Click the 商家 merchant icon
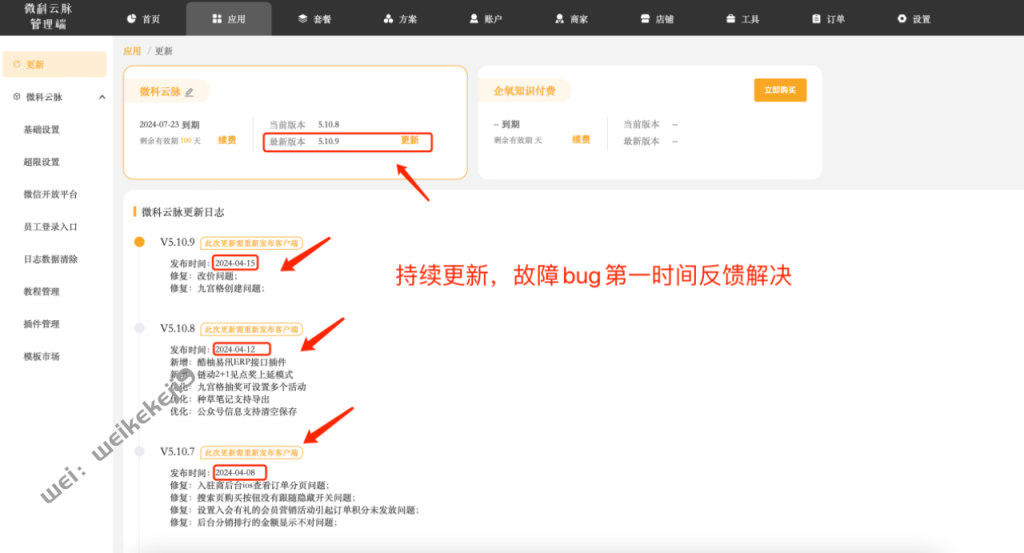Viewport: 1024px width, 553px height. coord(559,19)
